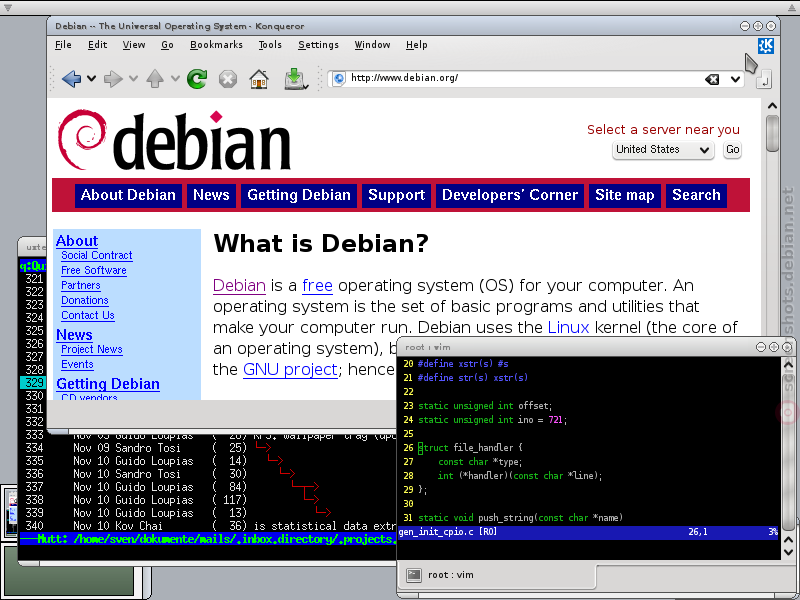Click the Site map navigation button
Screen dimensions: 800x600
coord(624,195)
